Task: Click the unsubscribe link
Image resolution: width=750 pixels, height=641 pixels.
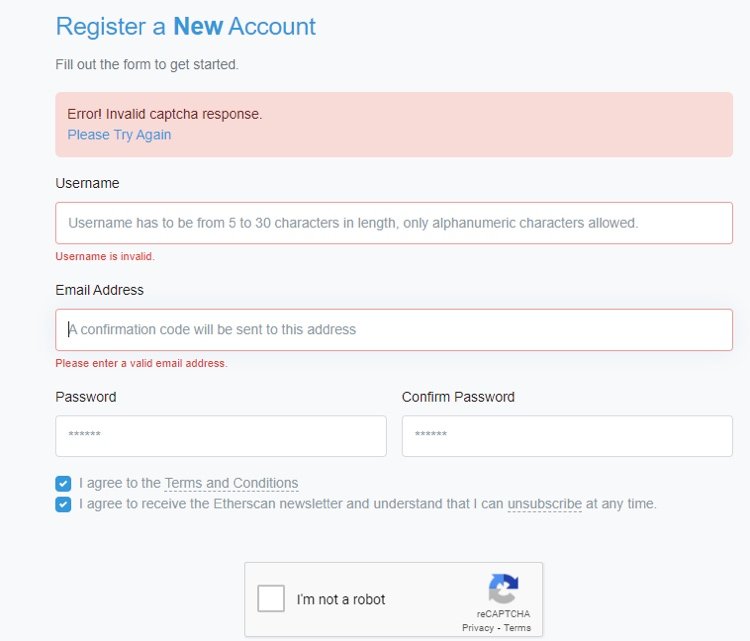Action: tap(544, 504)
